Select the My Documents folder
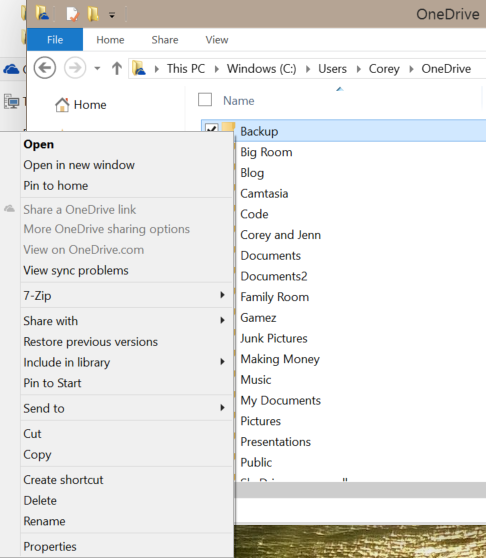 [280, 400]
